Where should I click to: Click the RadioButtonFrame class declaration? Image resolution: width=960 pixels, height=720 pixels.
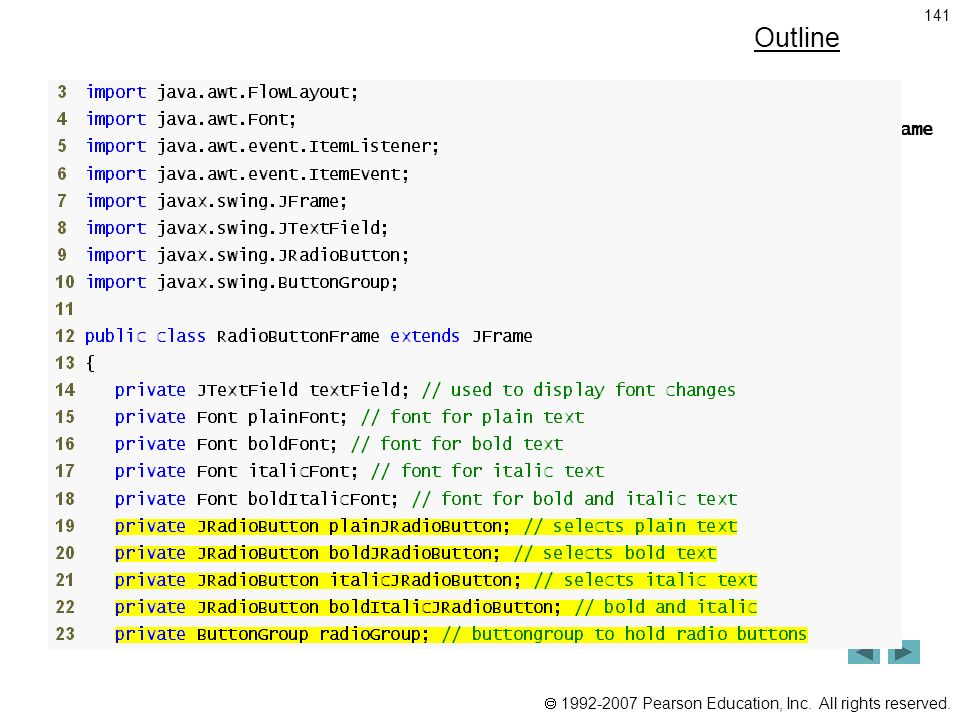coord(309,336)
